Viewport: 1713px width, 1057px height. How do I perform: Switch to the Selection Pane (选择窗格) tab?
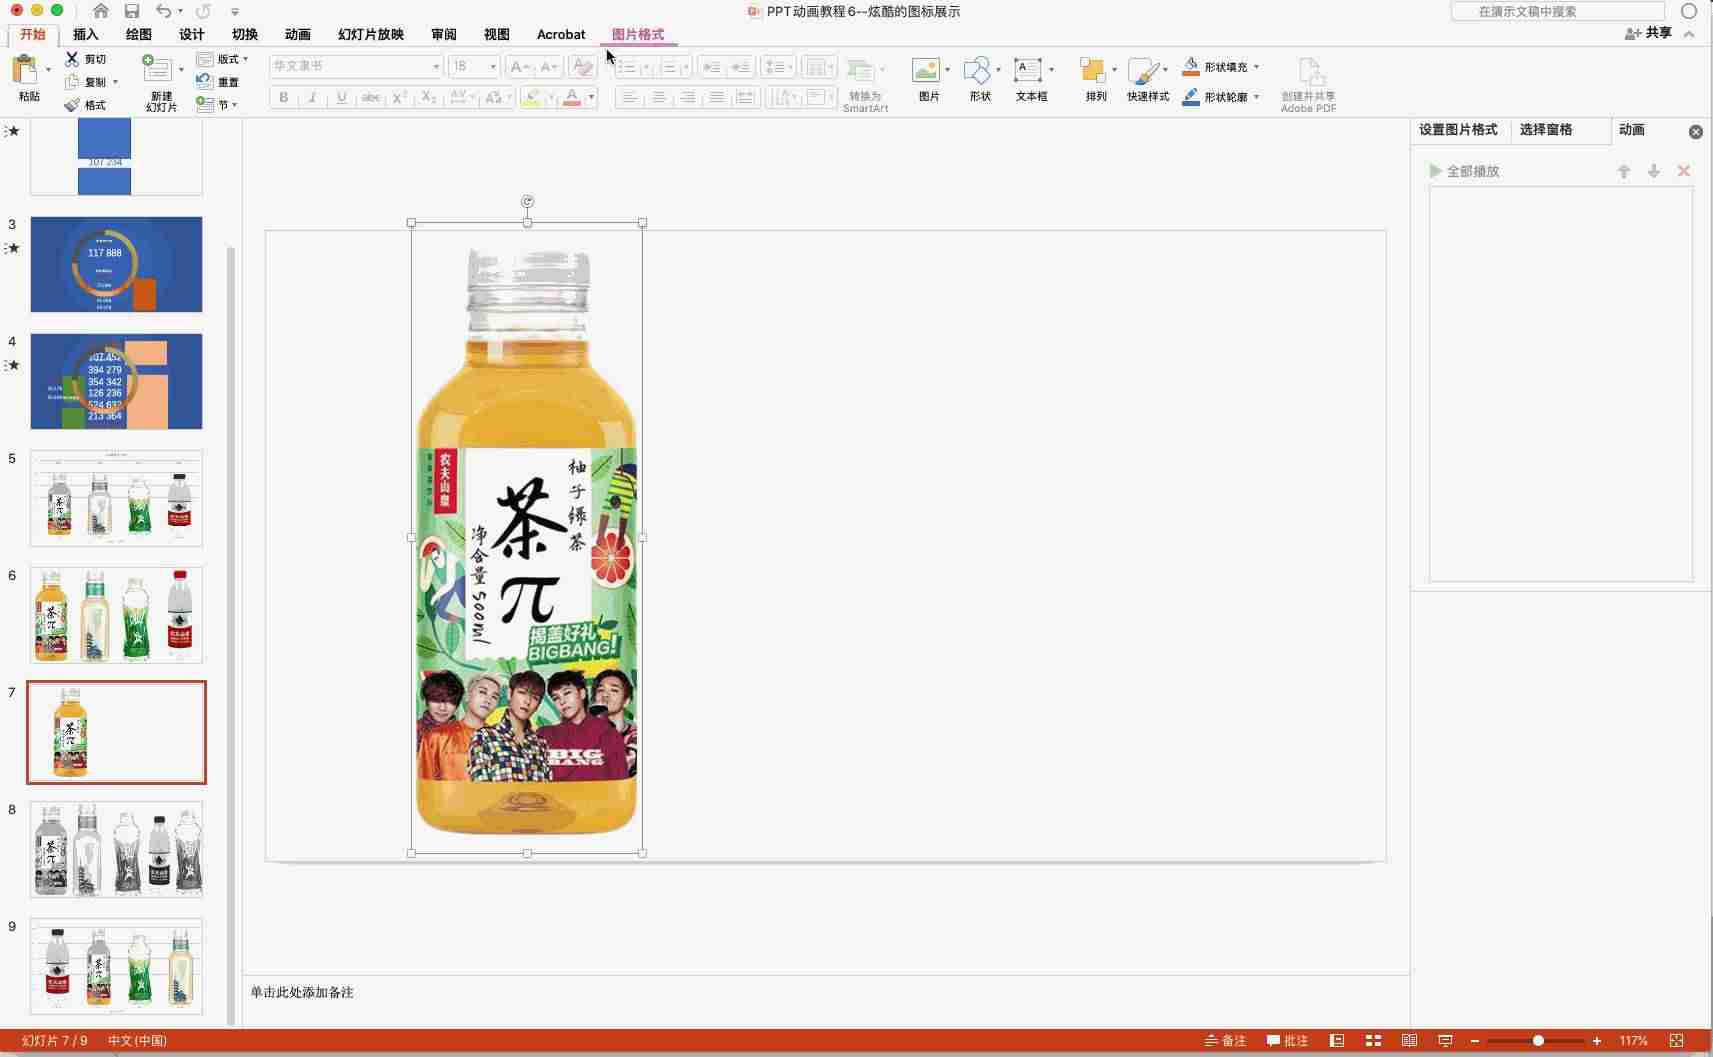pyautogui.click(x=1546, y=130)
